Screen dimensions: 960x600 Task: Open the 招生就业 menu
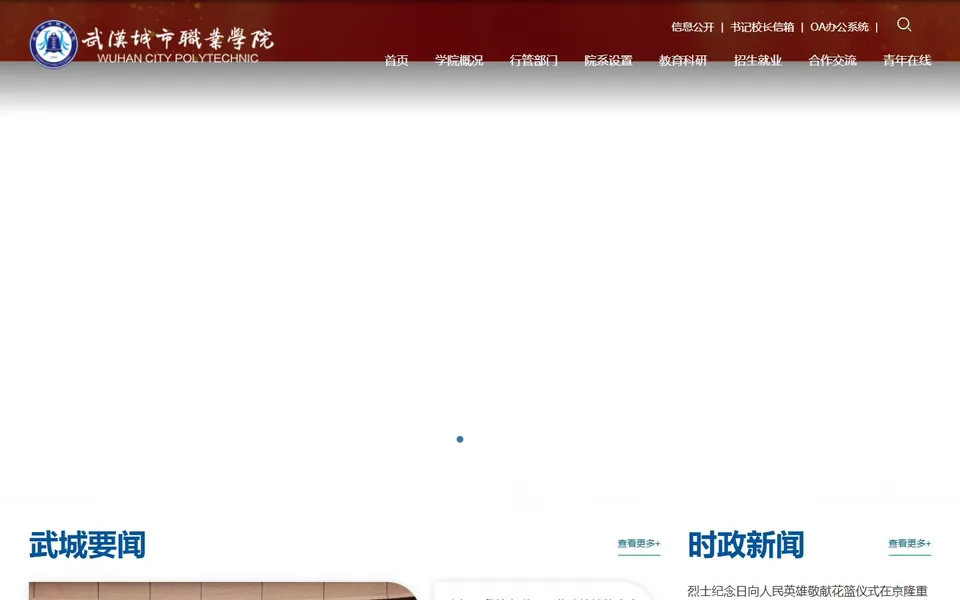pyautogui.click(x=757, y=60)
